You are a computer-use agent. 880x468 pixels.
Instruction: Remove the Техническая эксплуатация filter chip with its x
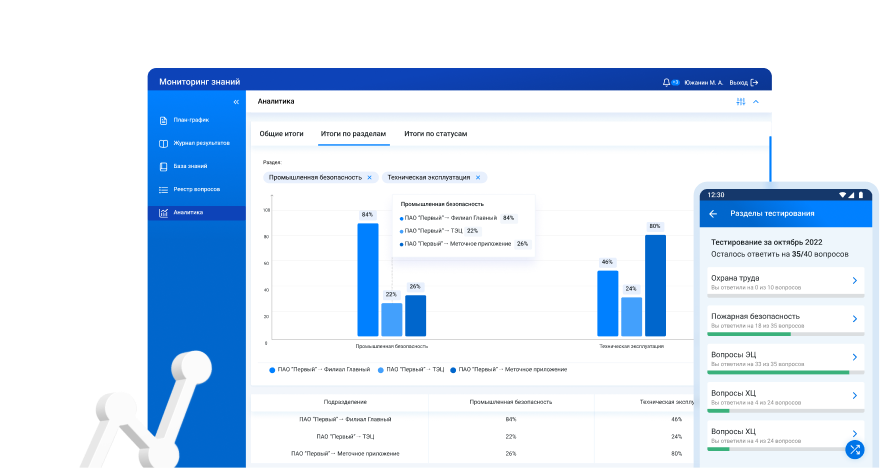click(478, 177)
